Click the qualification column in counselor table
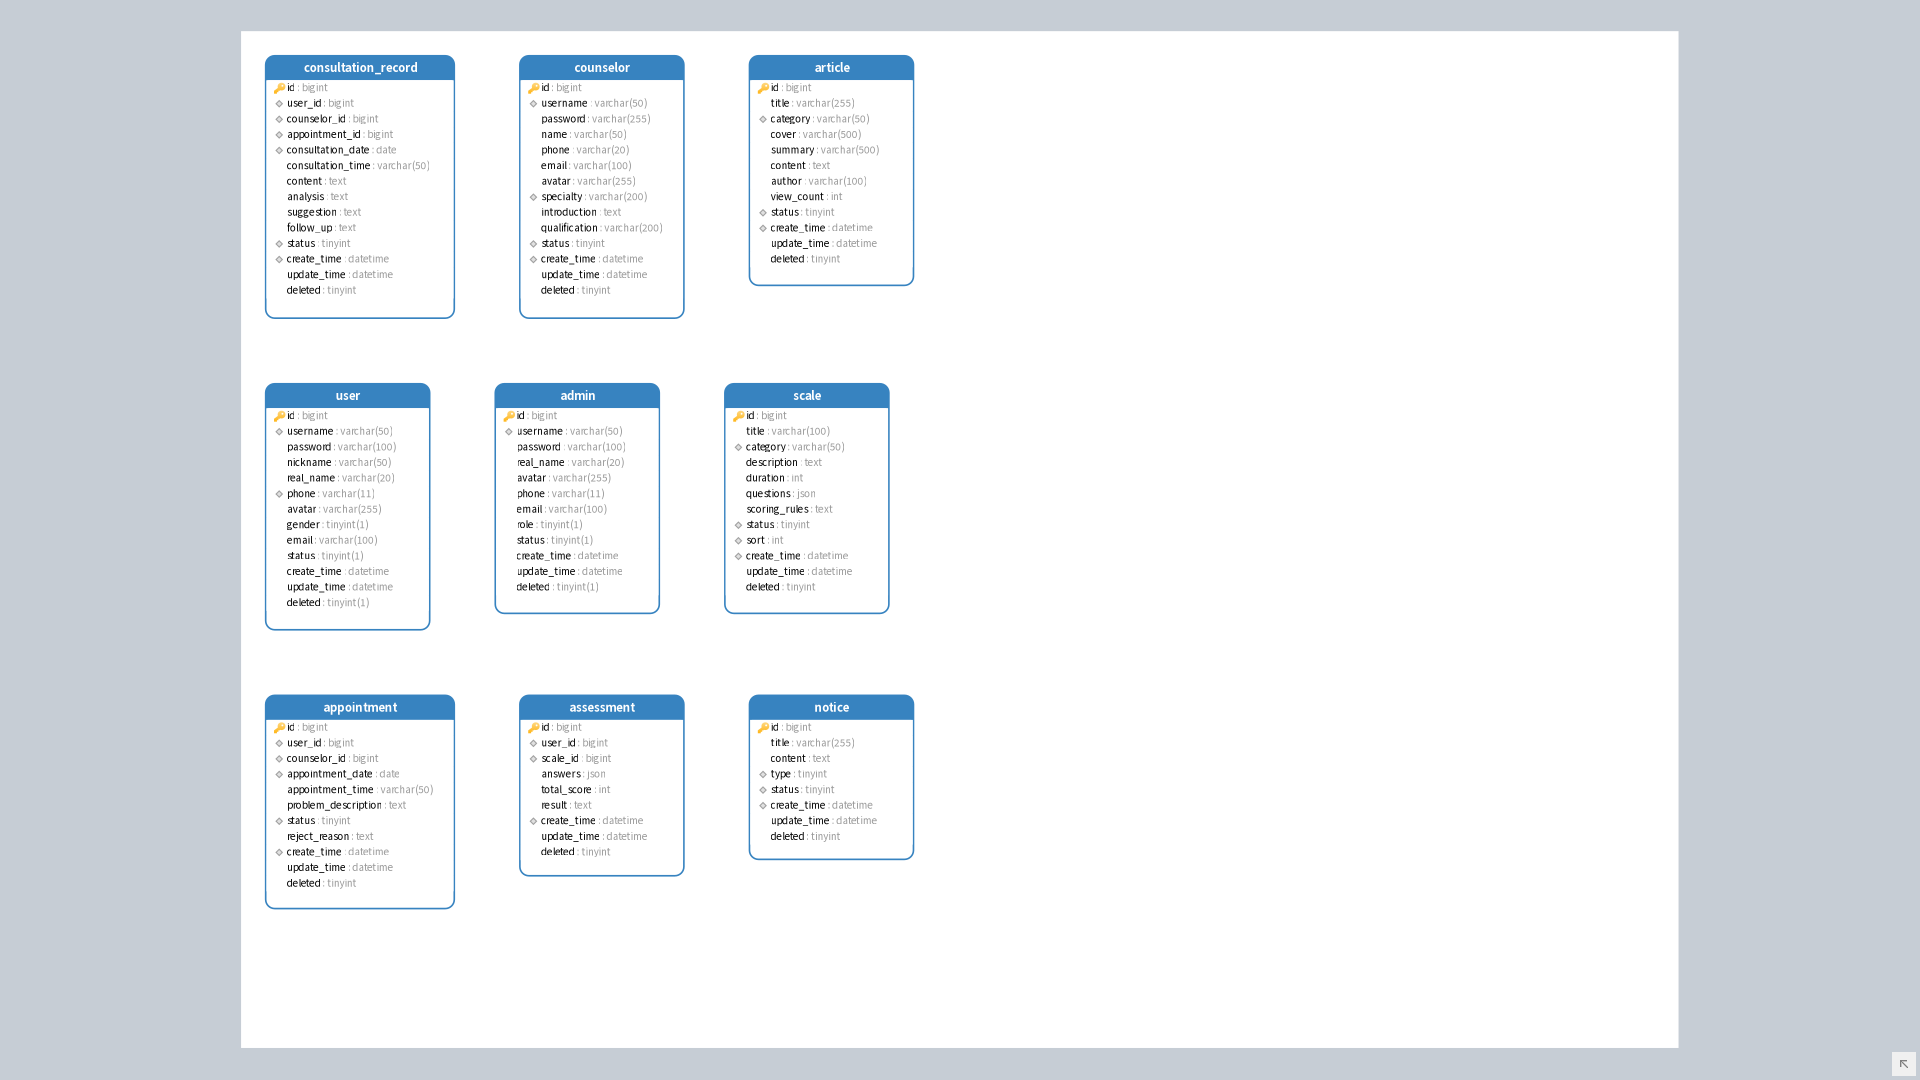The height and width of the screenshot is (1080, 1920). click(601, 228)
